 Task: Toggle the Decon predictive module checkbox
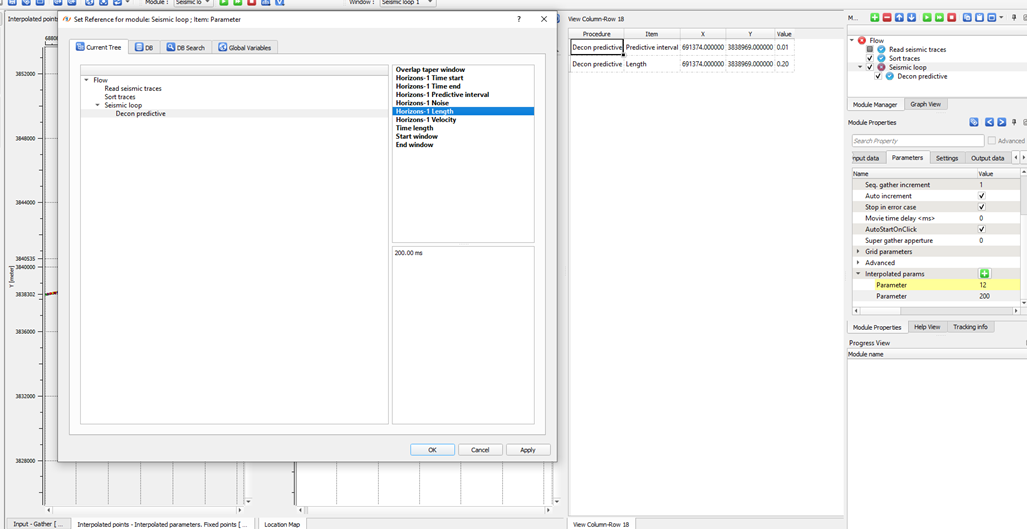pyautogui.click(x=878, y=77)
